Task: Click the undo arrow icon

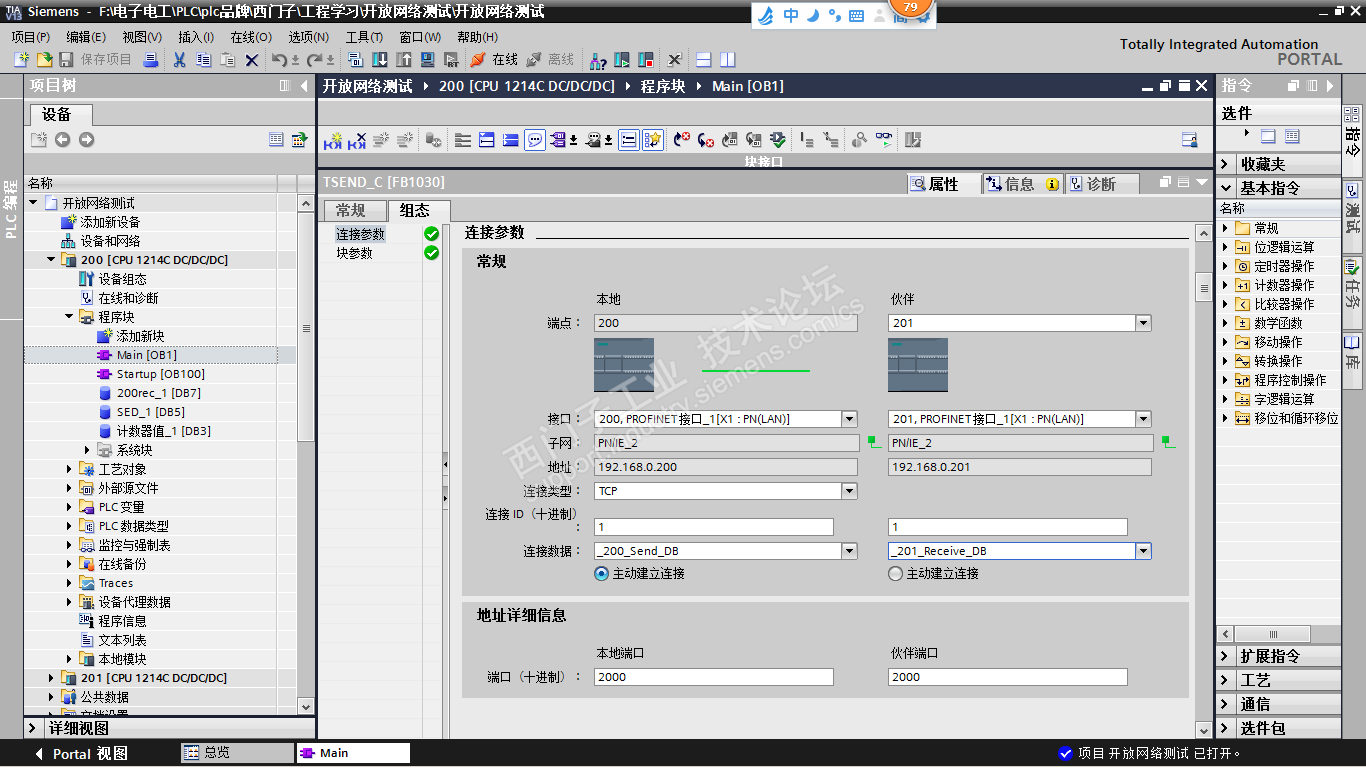Action: [280, 60]
